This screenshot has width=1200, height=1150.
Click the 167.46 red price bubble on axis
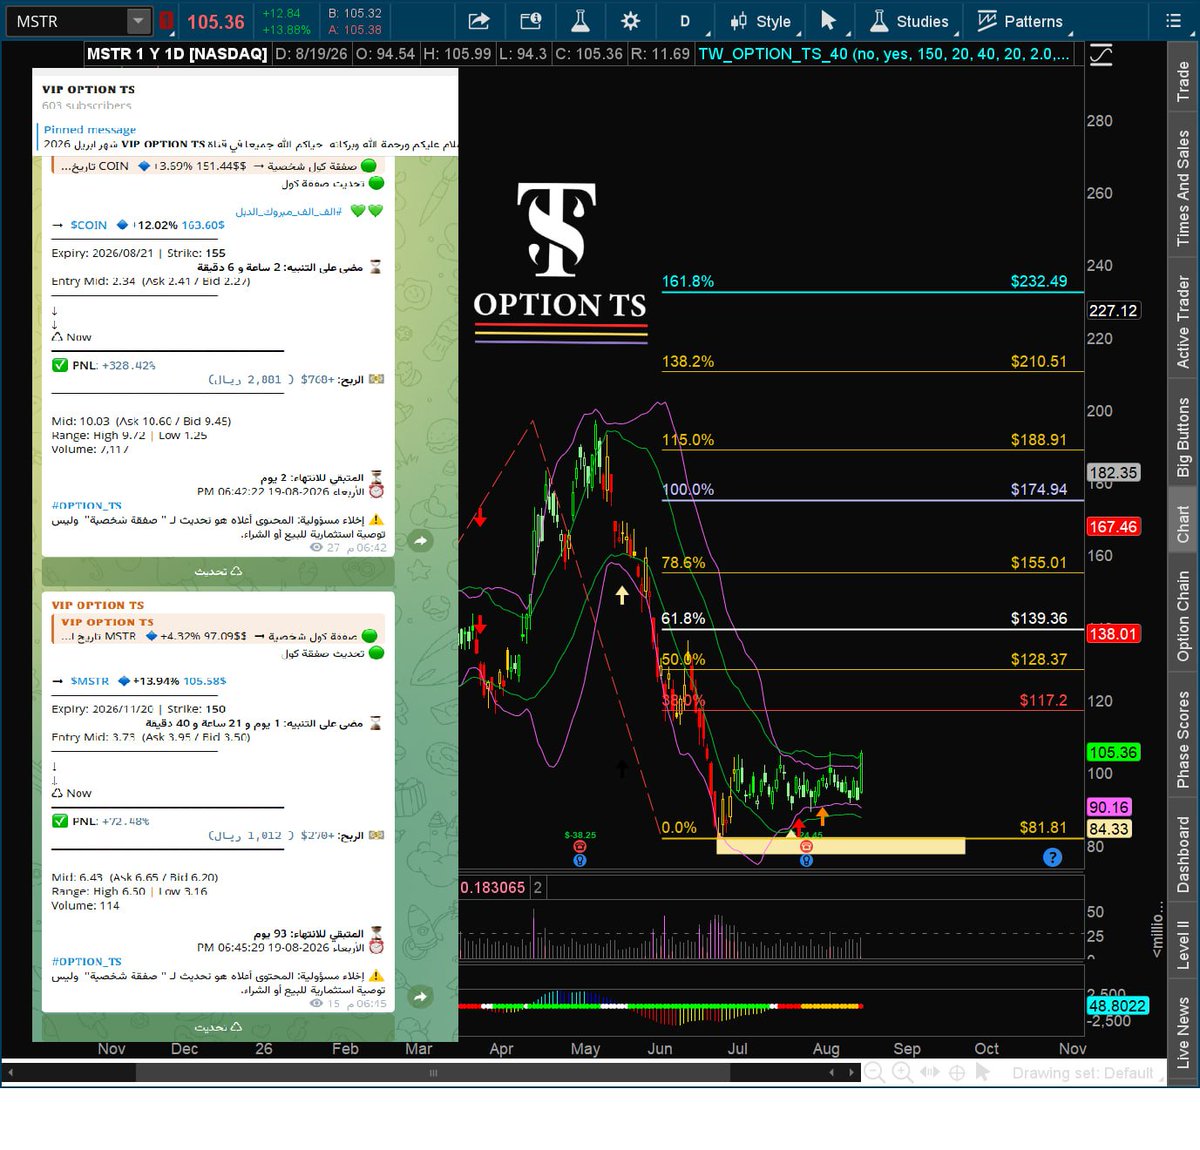[x=1113, y=526]
